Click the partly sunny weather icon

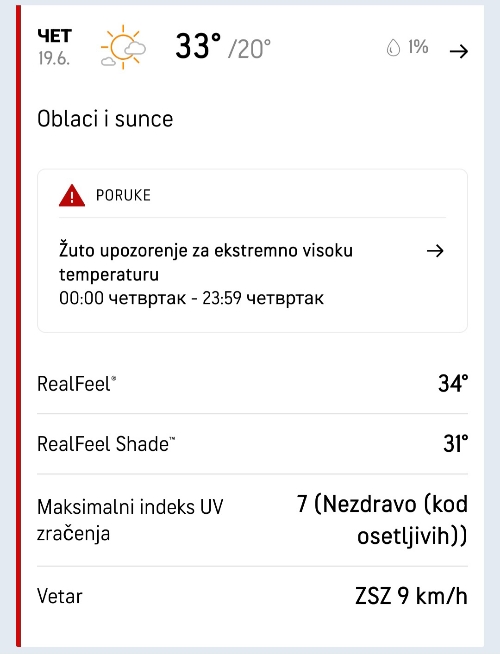[123, 48]
